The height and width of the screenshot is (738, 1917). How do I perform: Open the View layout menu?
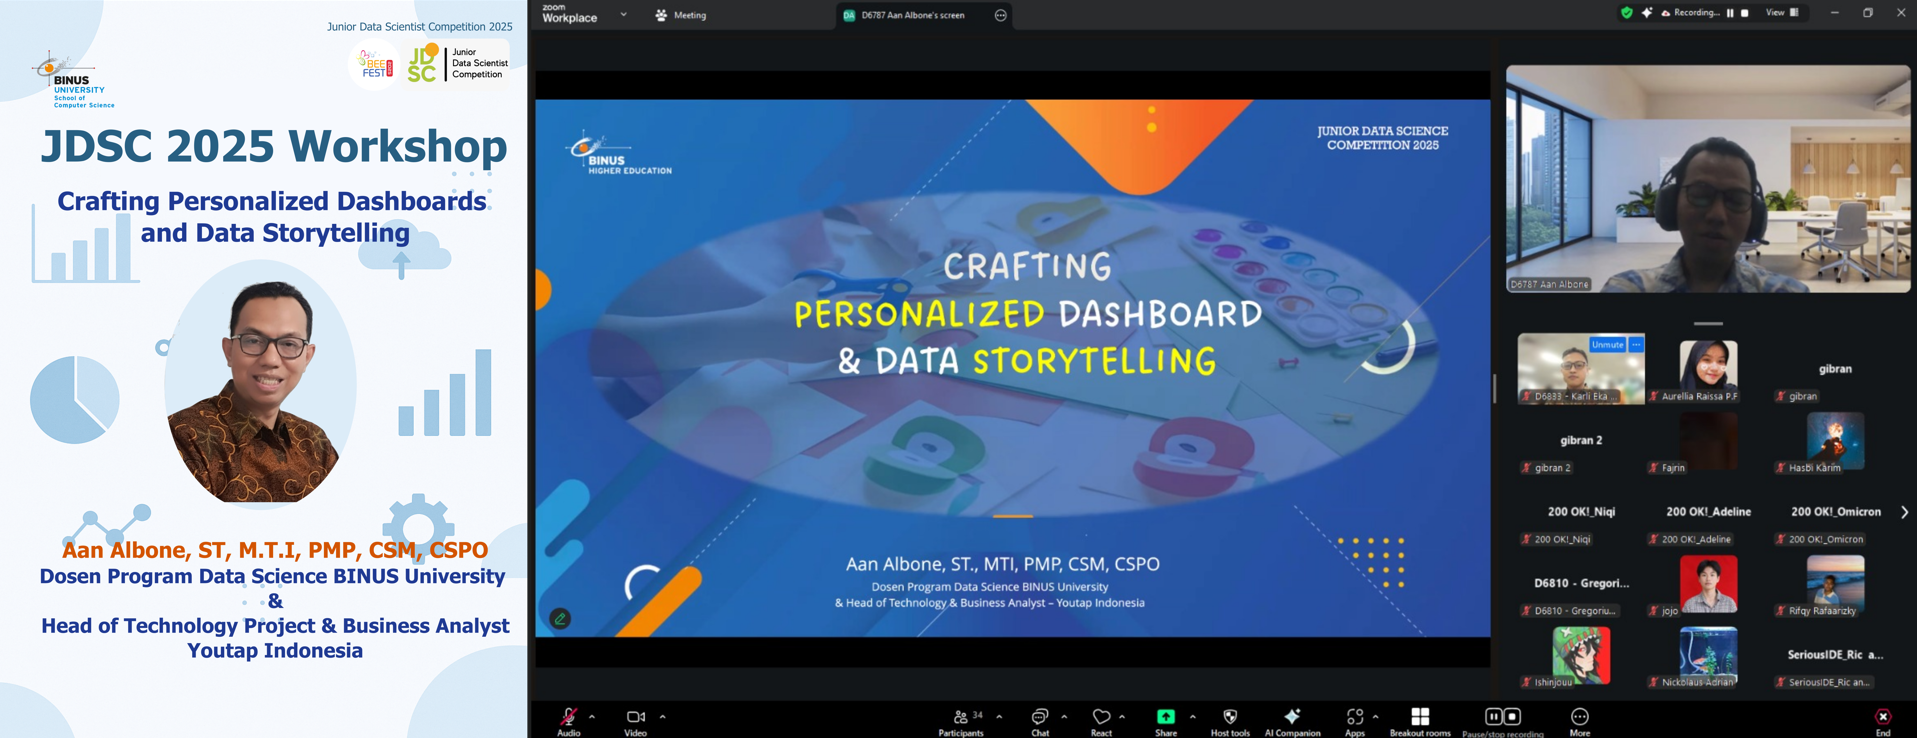[1781, 13]
